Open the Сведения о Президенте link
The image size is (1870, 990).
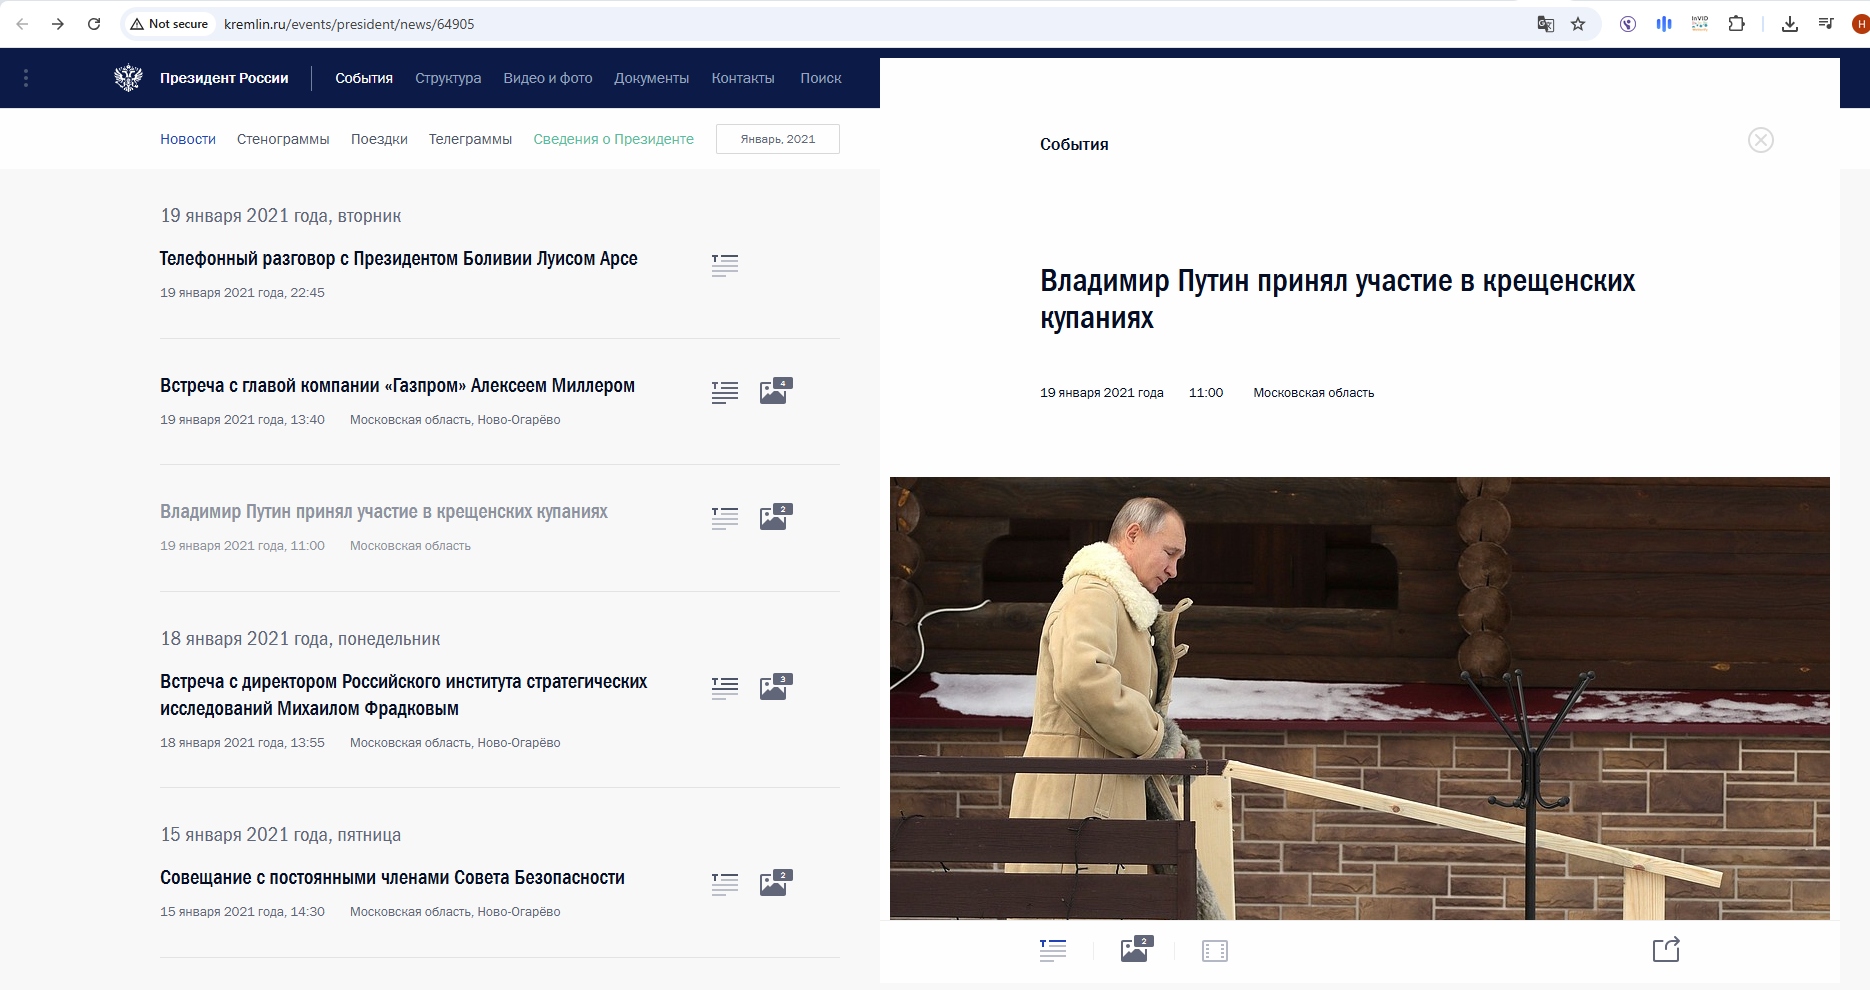point(613,139)
